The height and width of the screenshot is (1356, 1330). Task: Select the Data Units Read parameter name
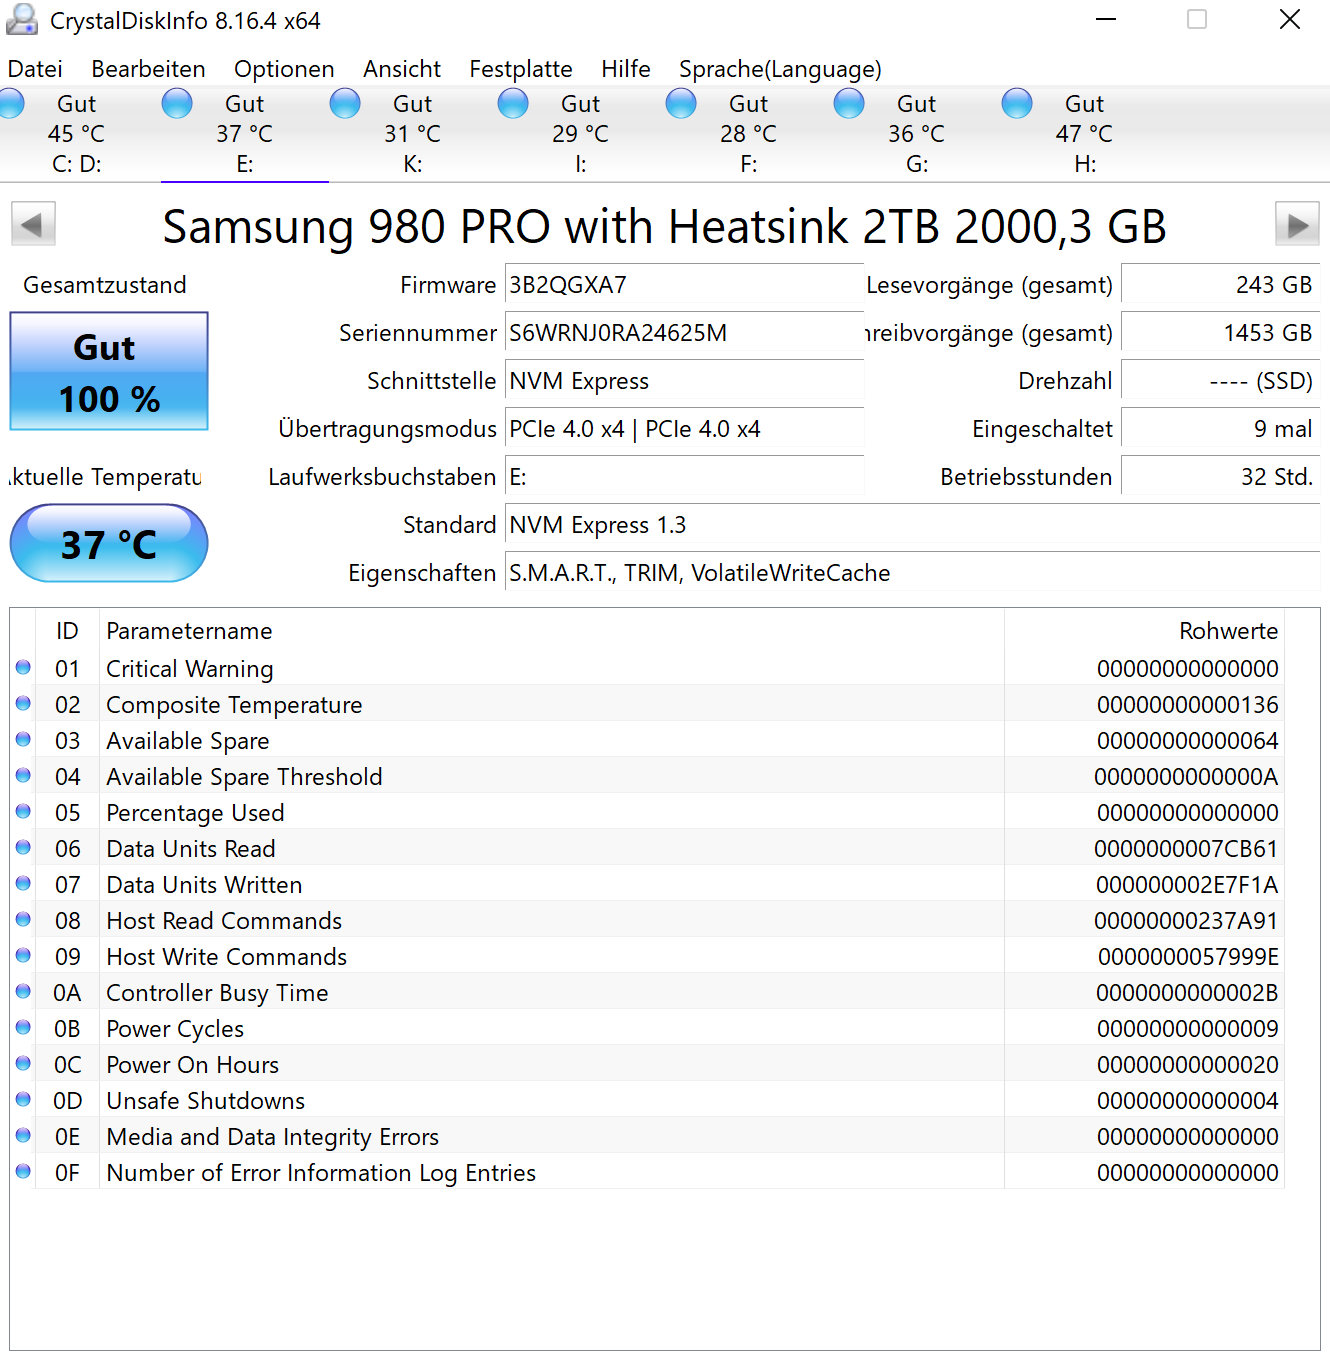(x=190, y=849)
